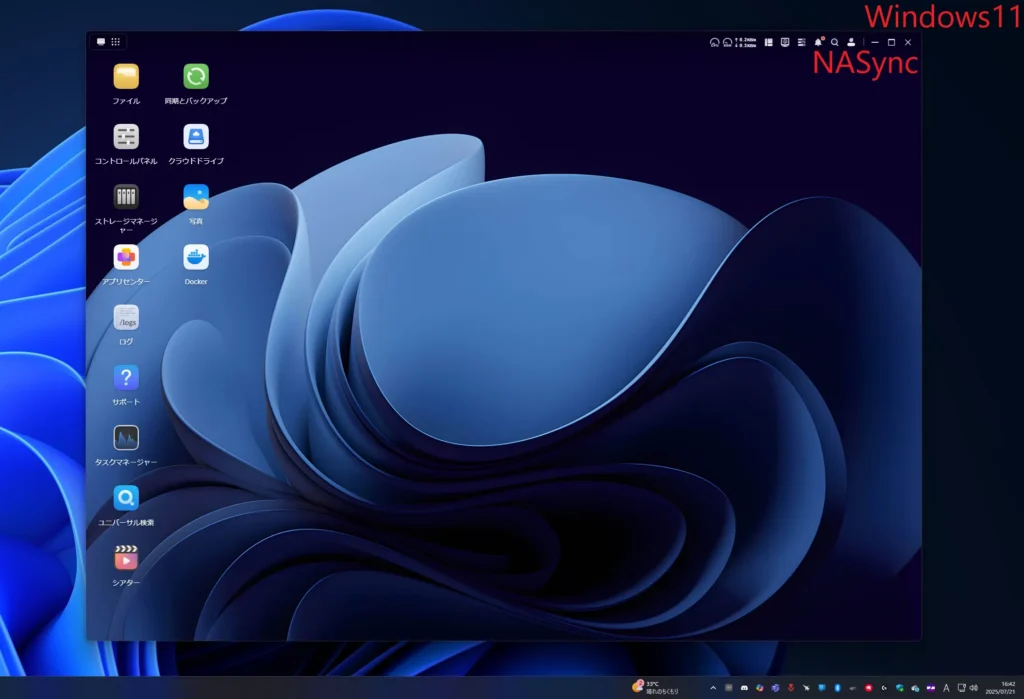
Task: Open ストレージマネージャー (Storage Manager)
Action: (126, 197)
